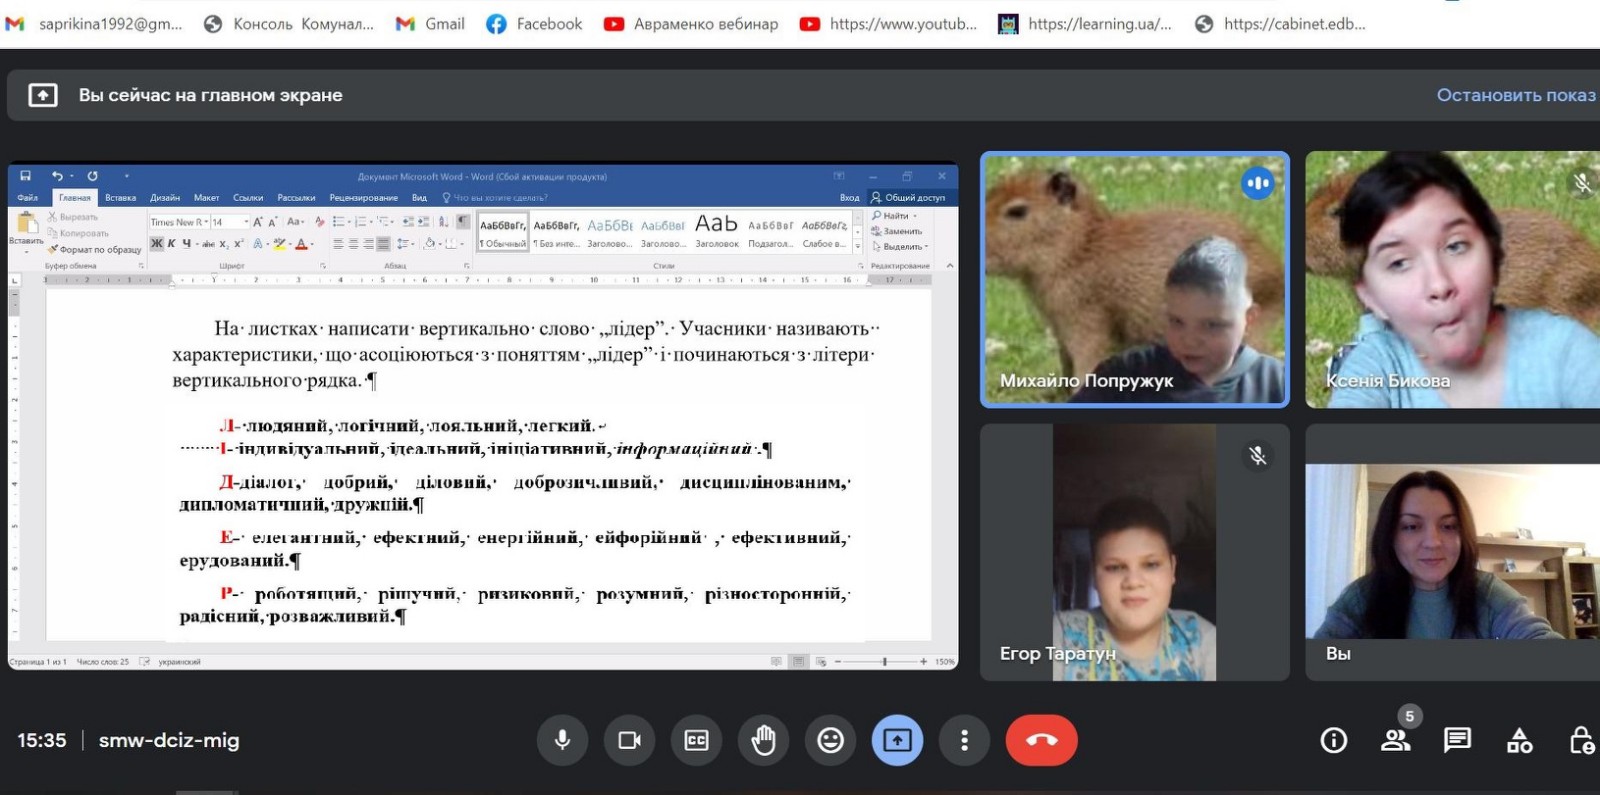This screenshot has height=795, width=1600.
Task: Open the activities panel icon
Action: pyautogui.click(x=1519, y=740)
